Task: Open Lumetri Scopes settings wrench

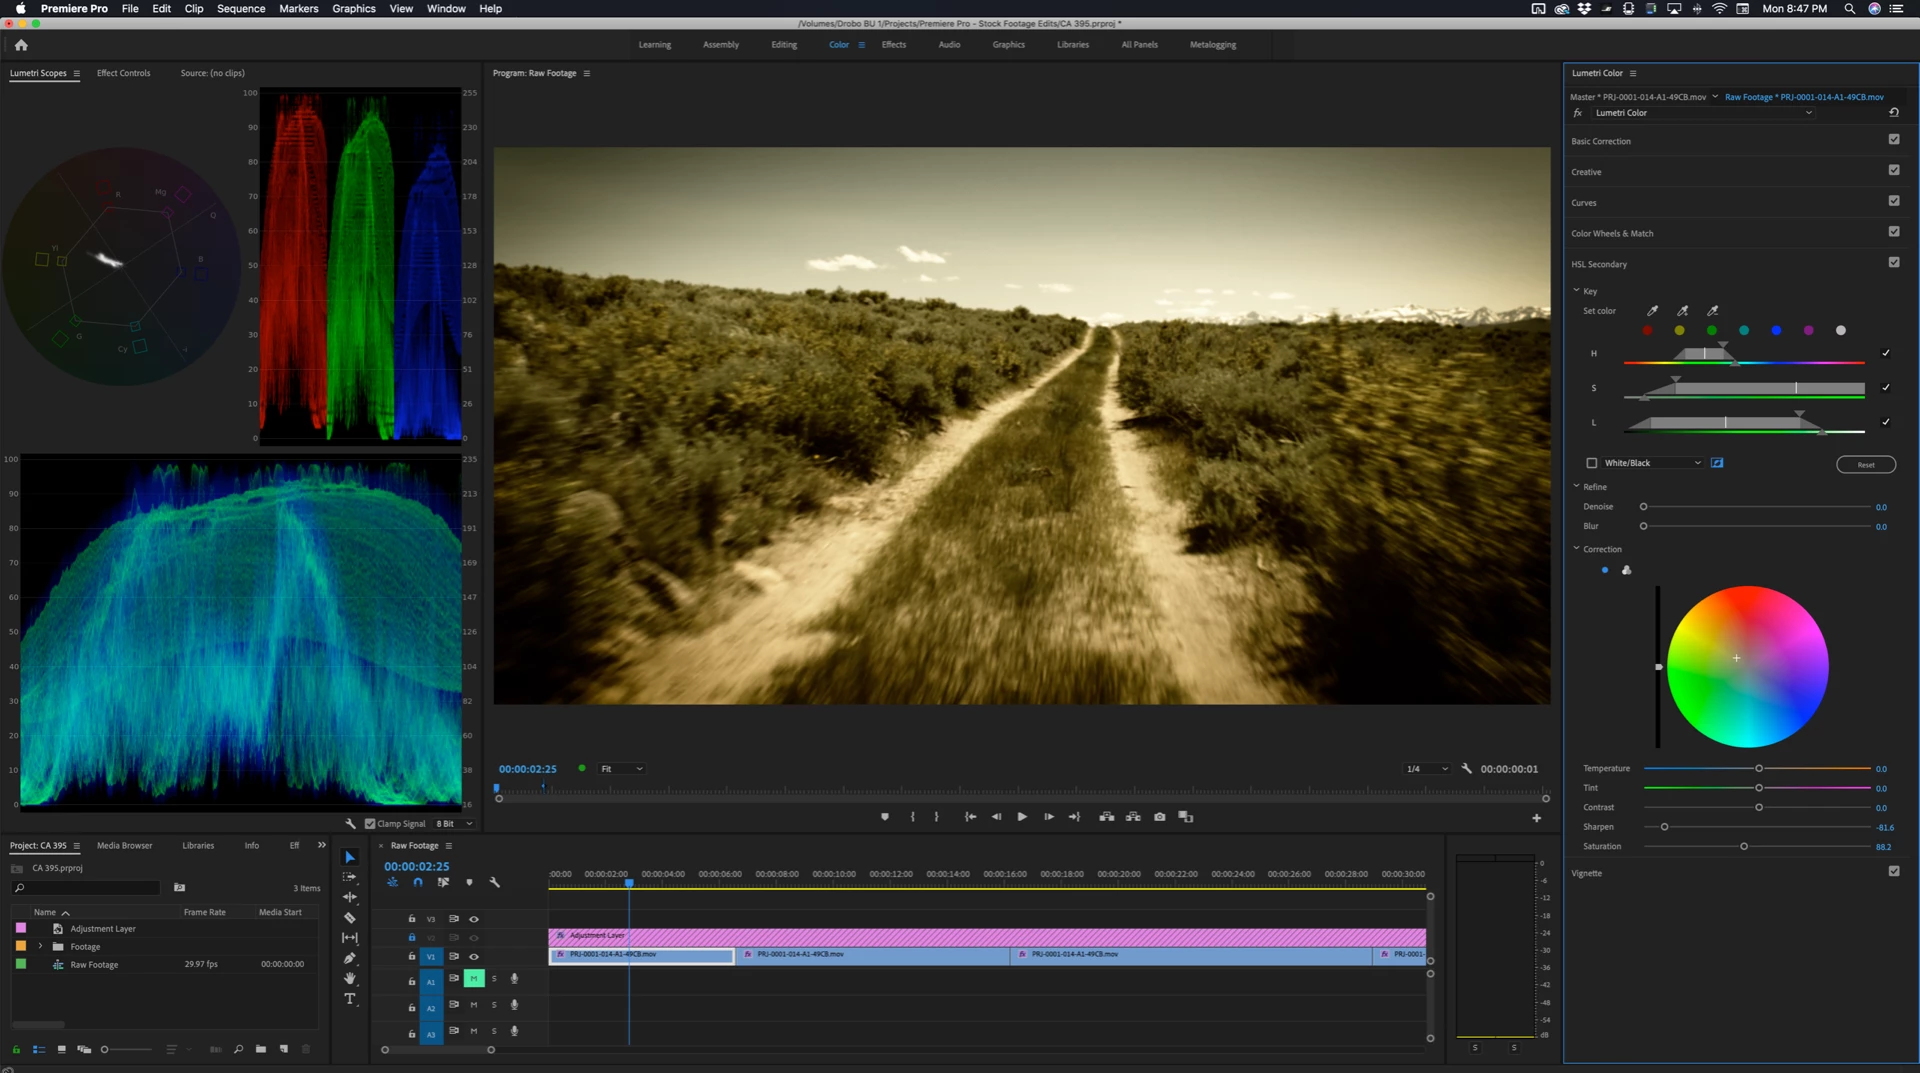Action: (x=351, y=824)
